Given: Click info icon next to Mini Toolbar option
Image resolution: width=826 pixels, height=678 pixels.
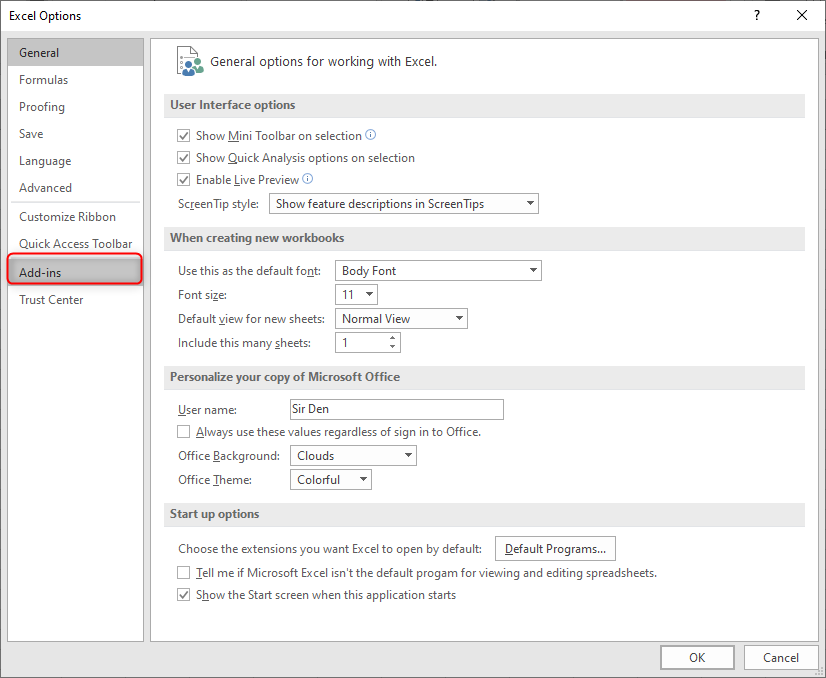Looking at the screenshot, I should 371,135.
